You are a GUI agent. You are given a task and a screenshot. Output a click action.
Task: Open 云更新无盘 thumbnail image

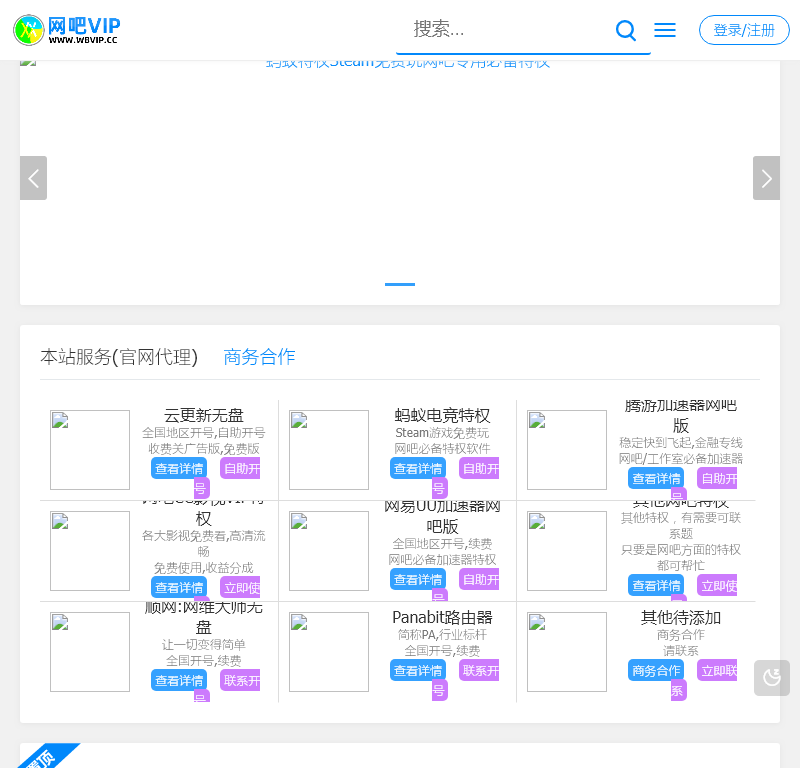coord(90,450)
